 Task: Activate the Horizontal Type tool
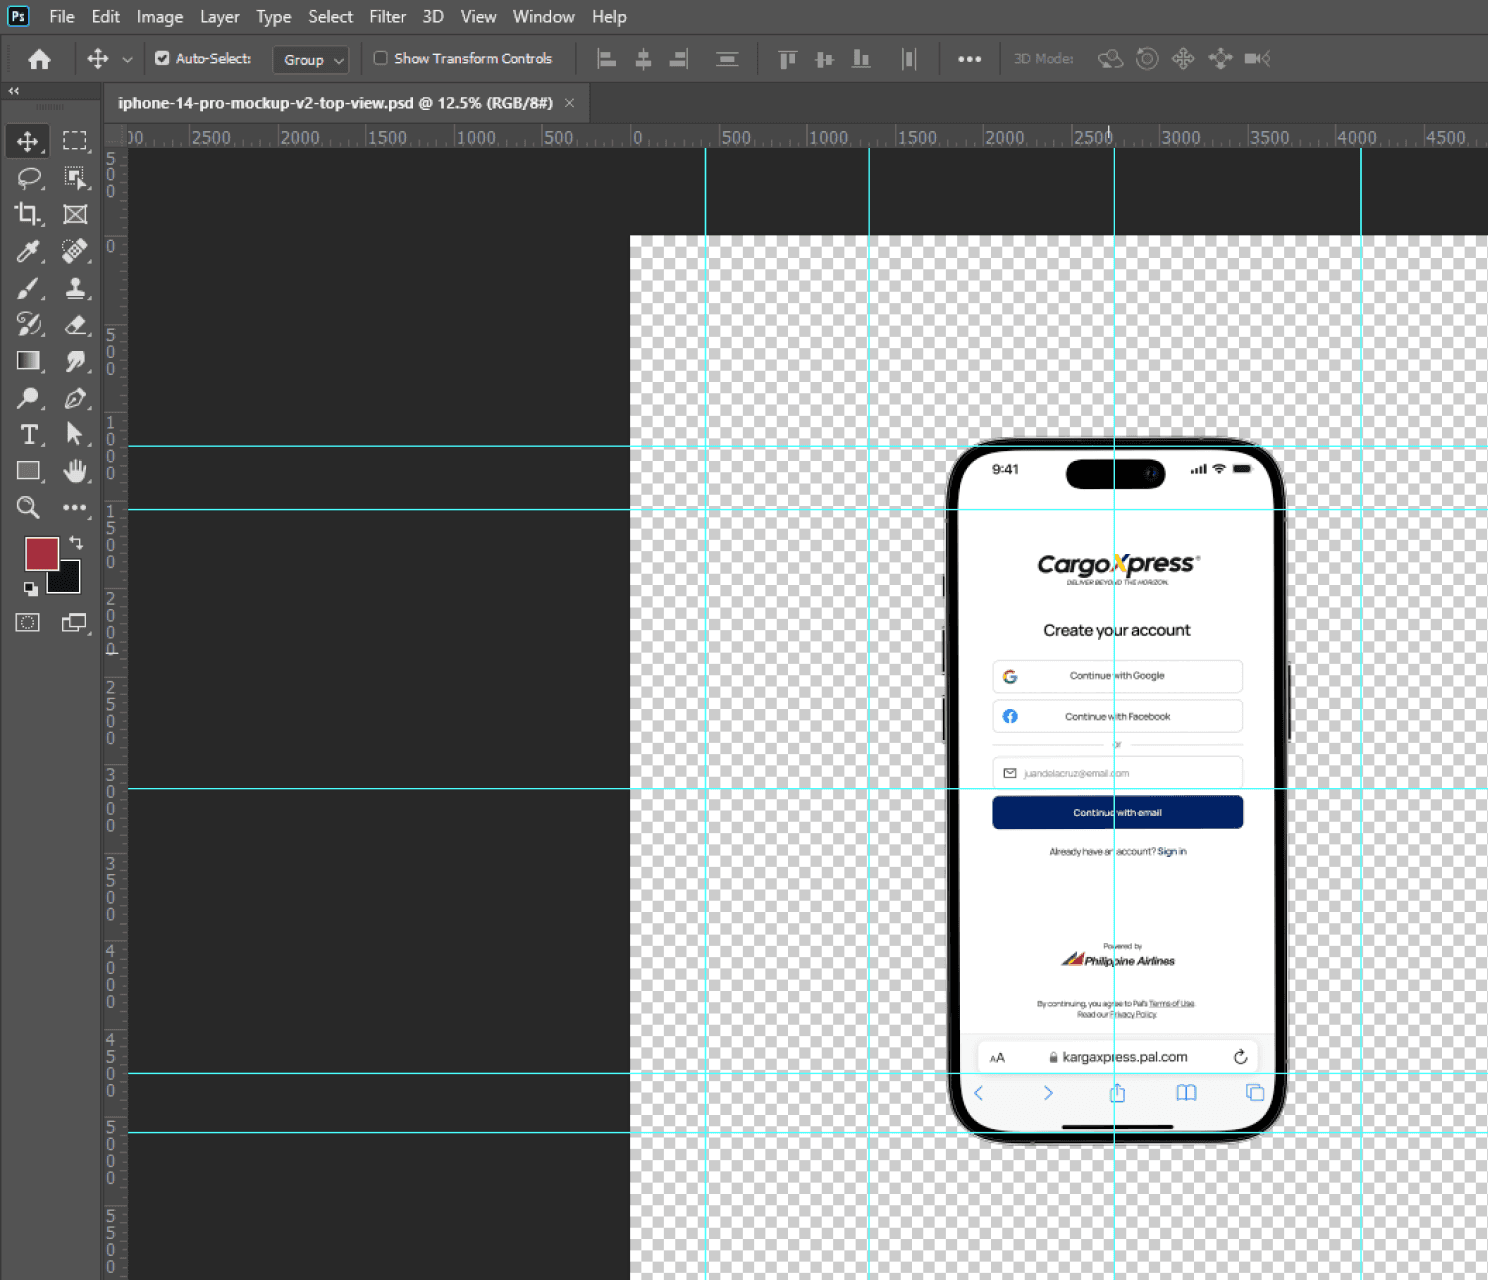(28, 434)
